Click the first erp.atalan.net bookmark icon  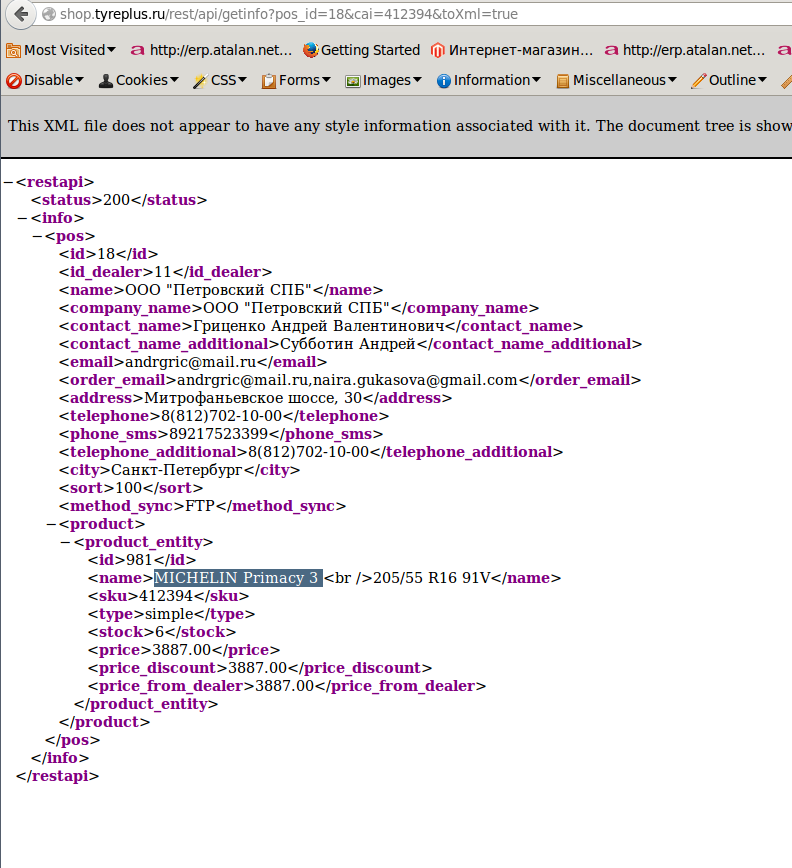point(137,50)
